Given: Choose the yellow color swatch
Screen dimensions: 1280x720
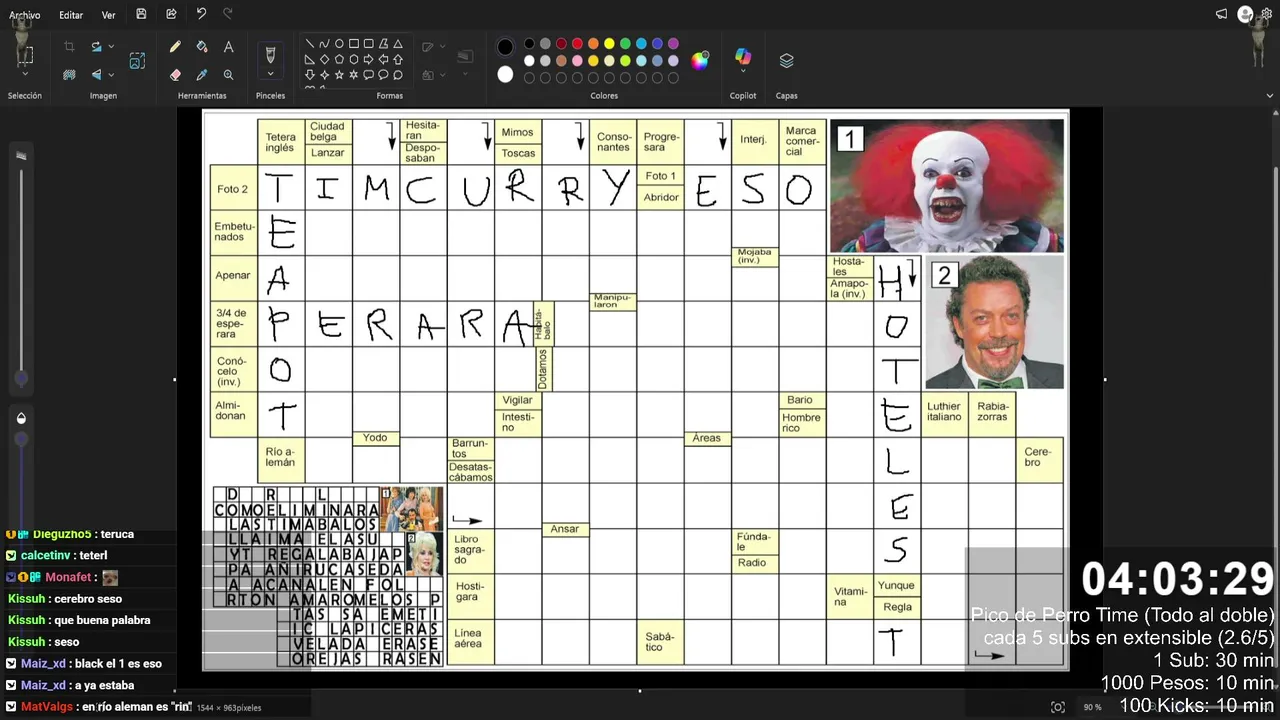Looking at the screenshot, I should click(609, 44).
